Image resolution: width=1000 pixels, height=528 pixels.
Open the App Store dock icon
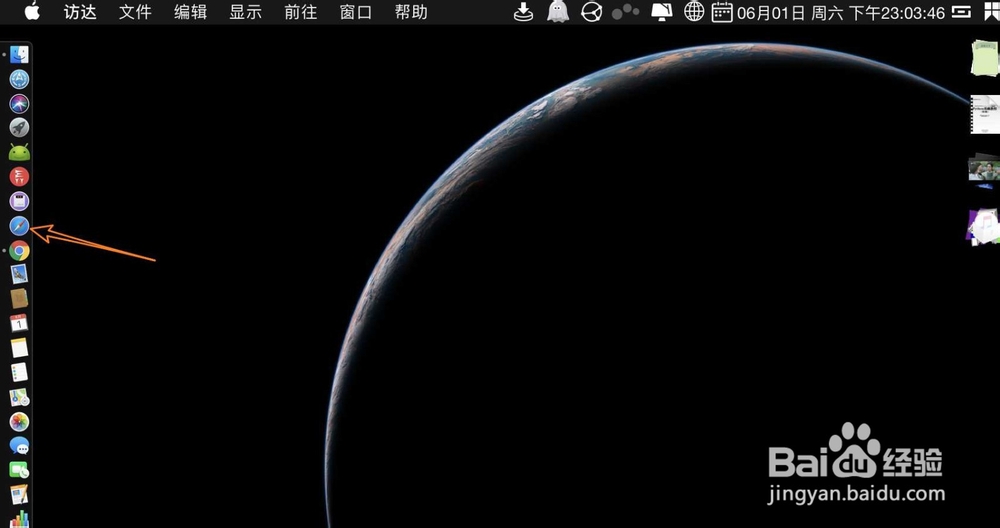click(x=19, y=79)
